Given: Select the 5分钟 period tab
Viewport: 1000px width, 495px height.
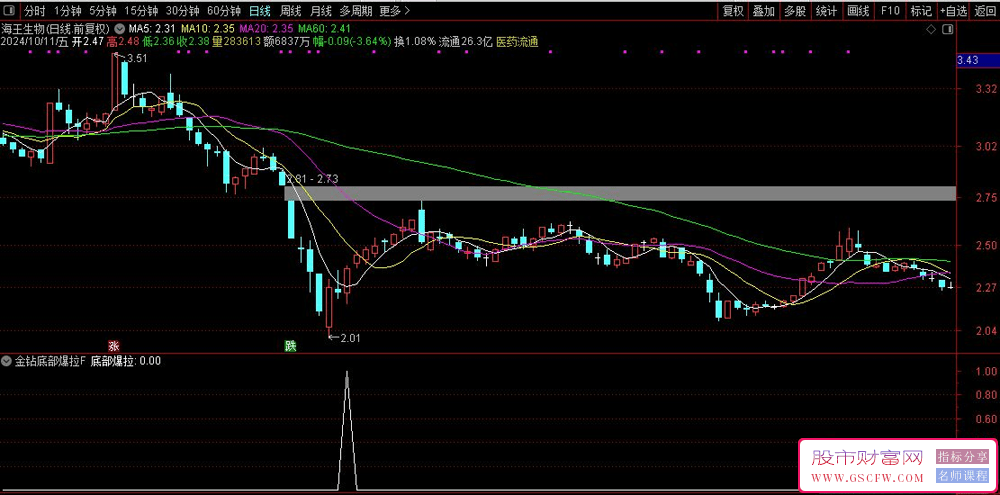Looking at the screenshot, I should (103, 11).
